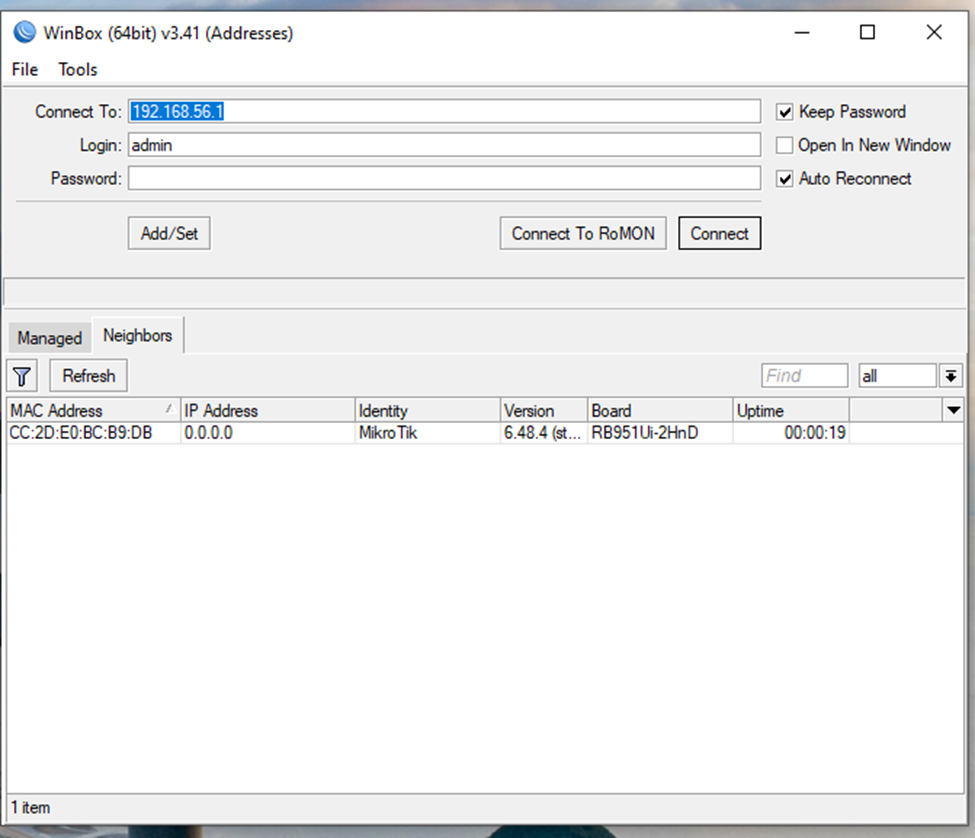Uncheck the Keep Password checkbox
The height and width of the screenshot is (838, 975).
[784, 111]
